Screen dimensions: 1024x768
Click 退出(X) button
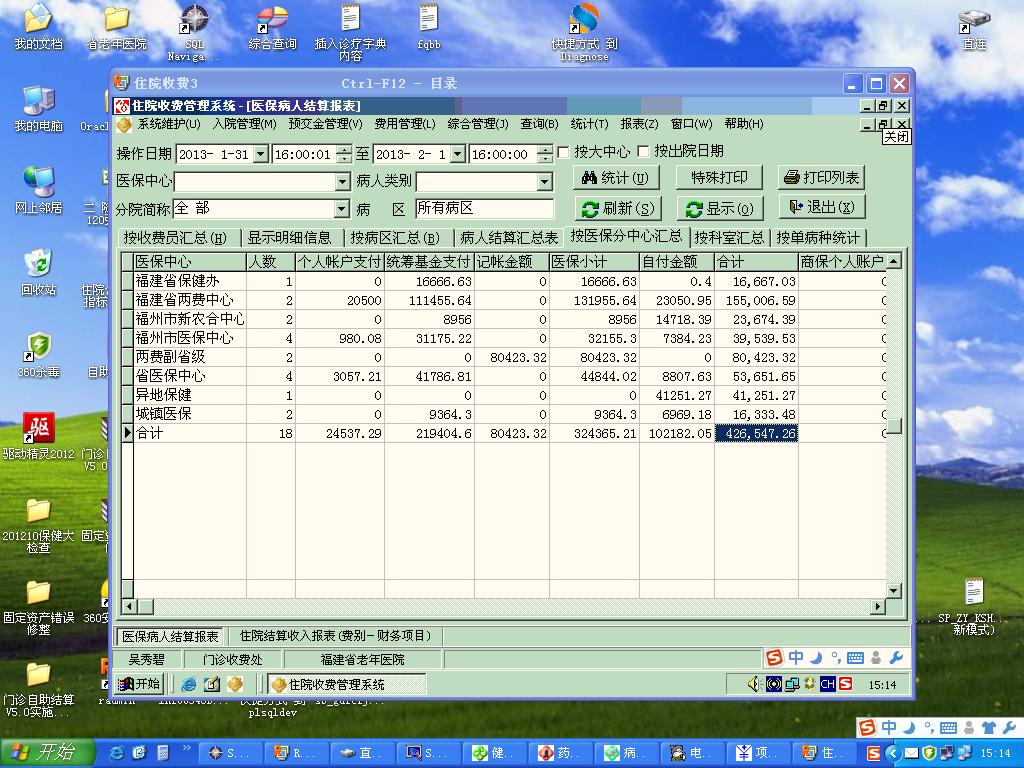click(822, 207)
